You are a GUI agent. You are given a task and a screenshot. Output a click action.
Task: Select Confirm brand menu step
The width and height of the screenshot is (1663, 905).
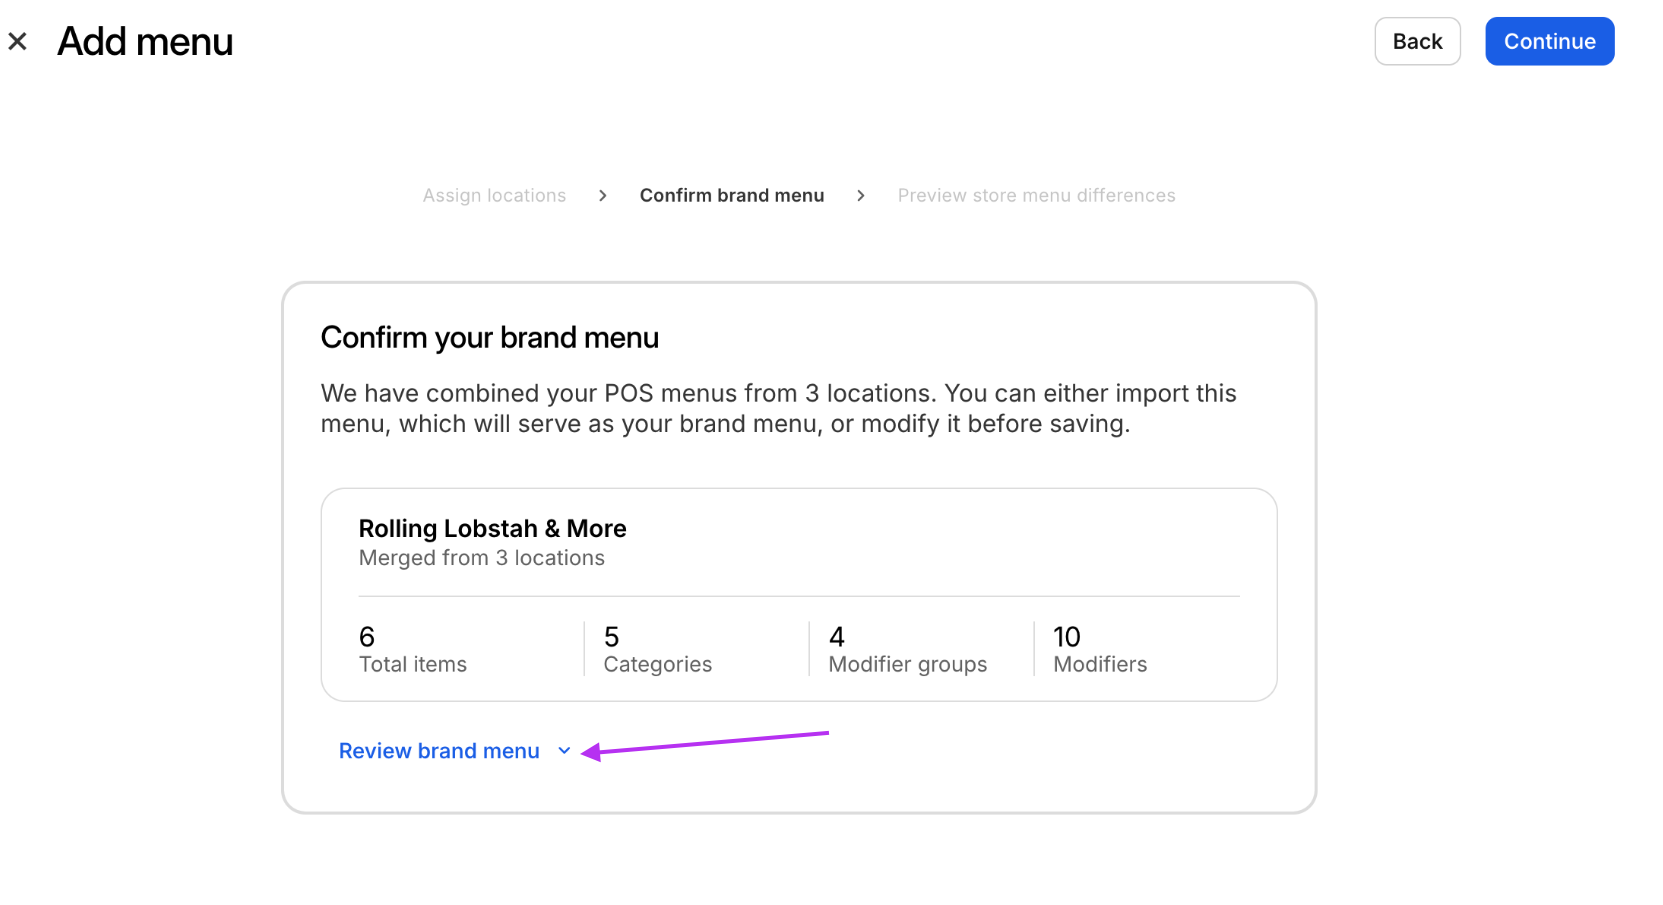point(732,196)
